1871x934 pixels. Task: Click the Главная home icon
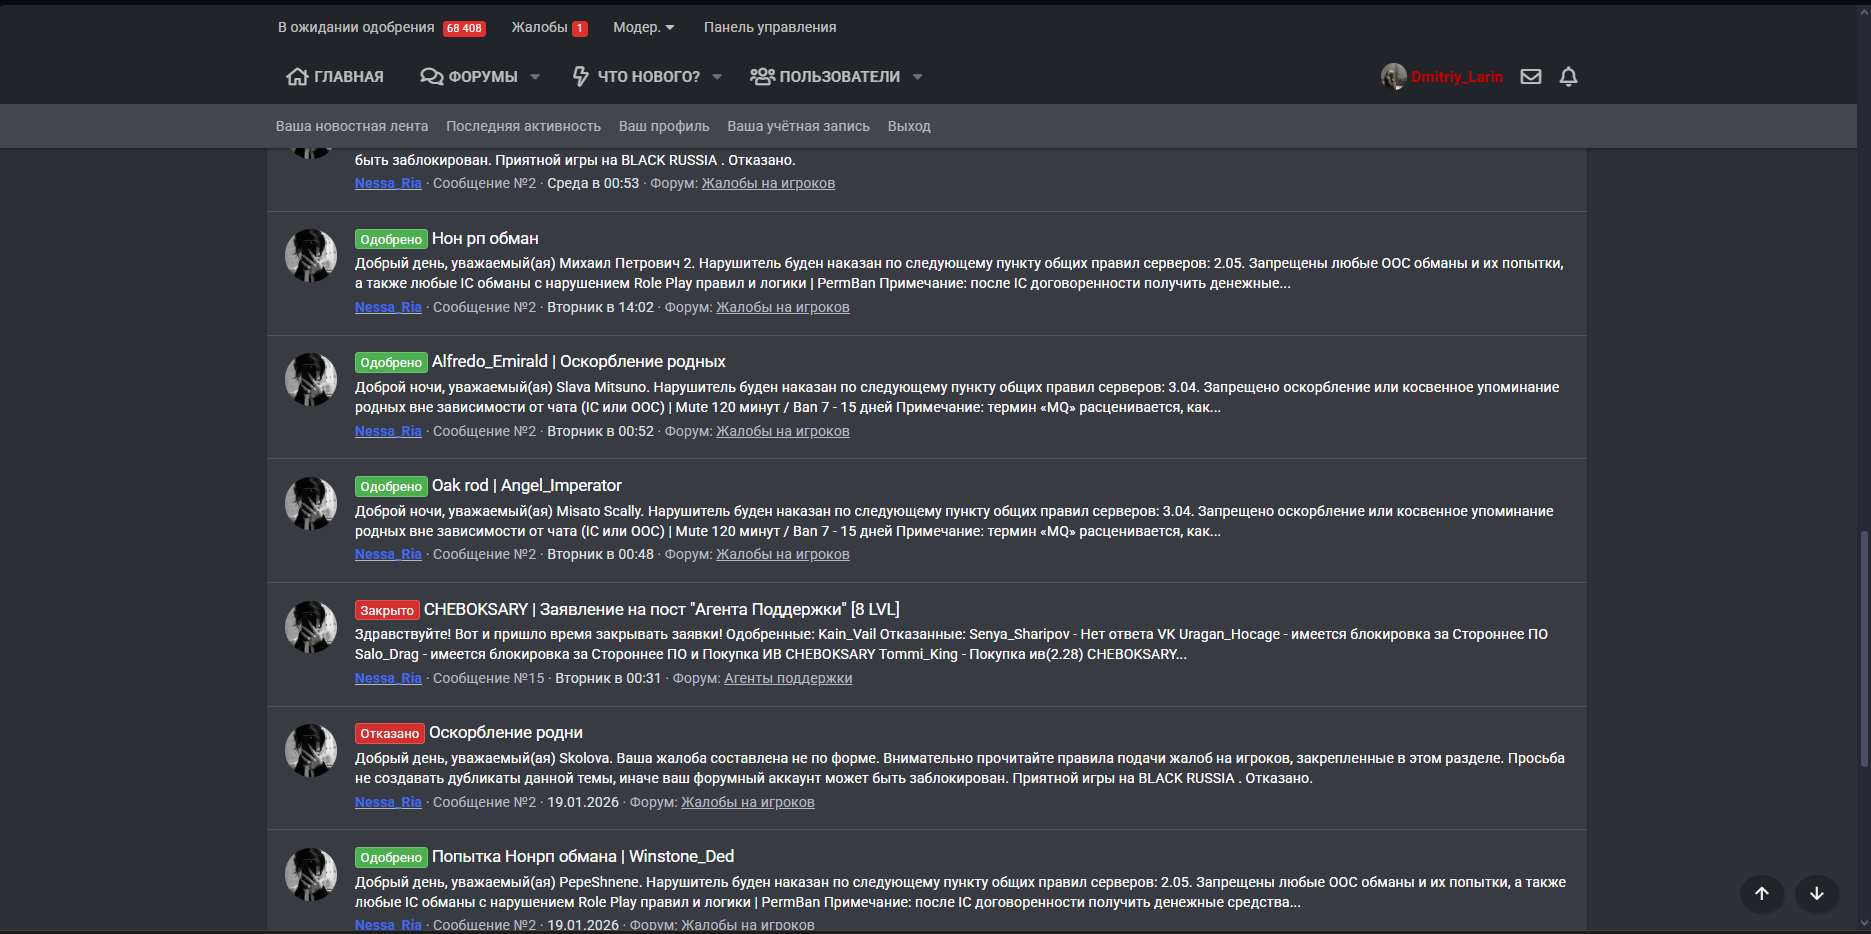tap(297, 77)
